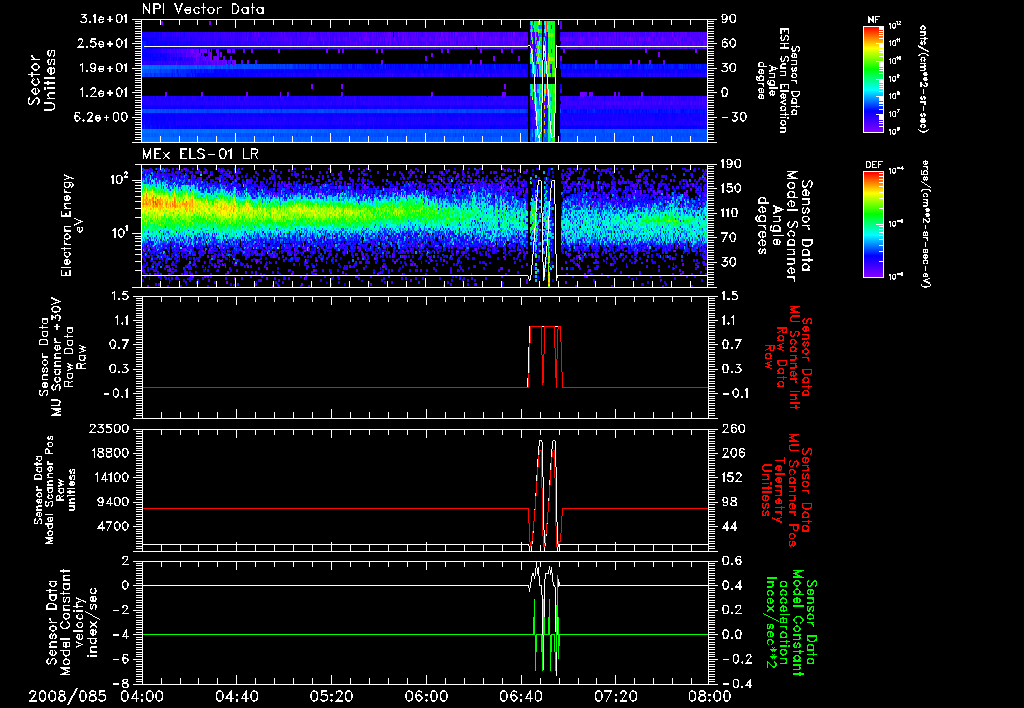This screenshot has width=1024, height=708.
Task: Click the 08:00 time axis label
Action: click(x=709, y=695)
